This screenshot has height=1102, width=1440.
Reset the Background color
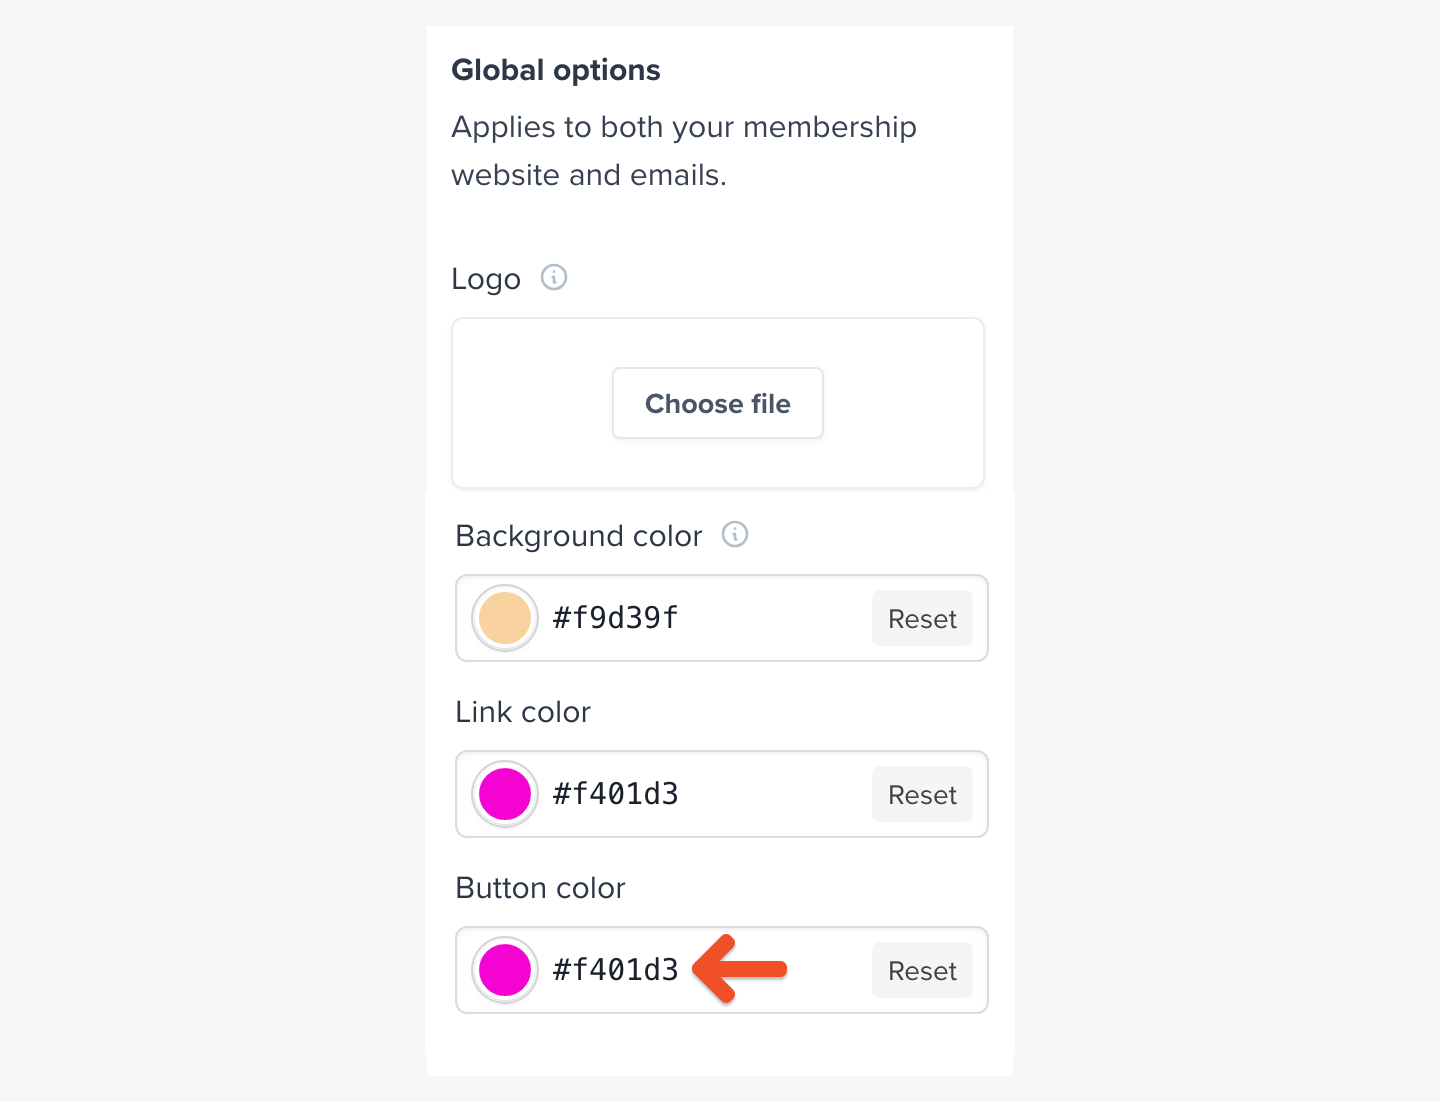coord(921,619)
